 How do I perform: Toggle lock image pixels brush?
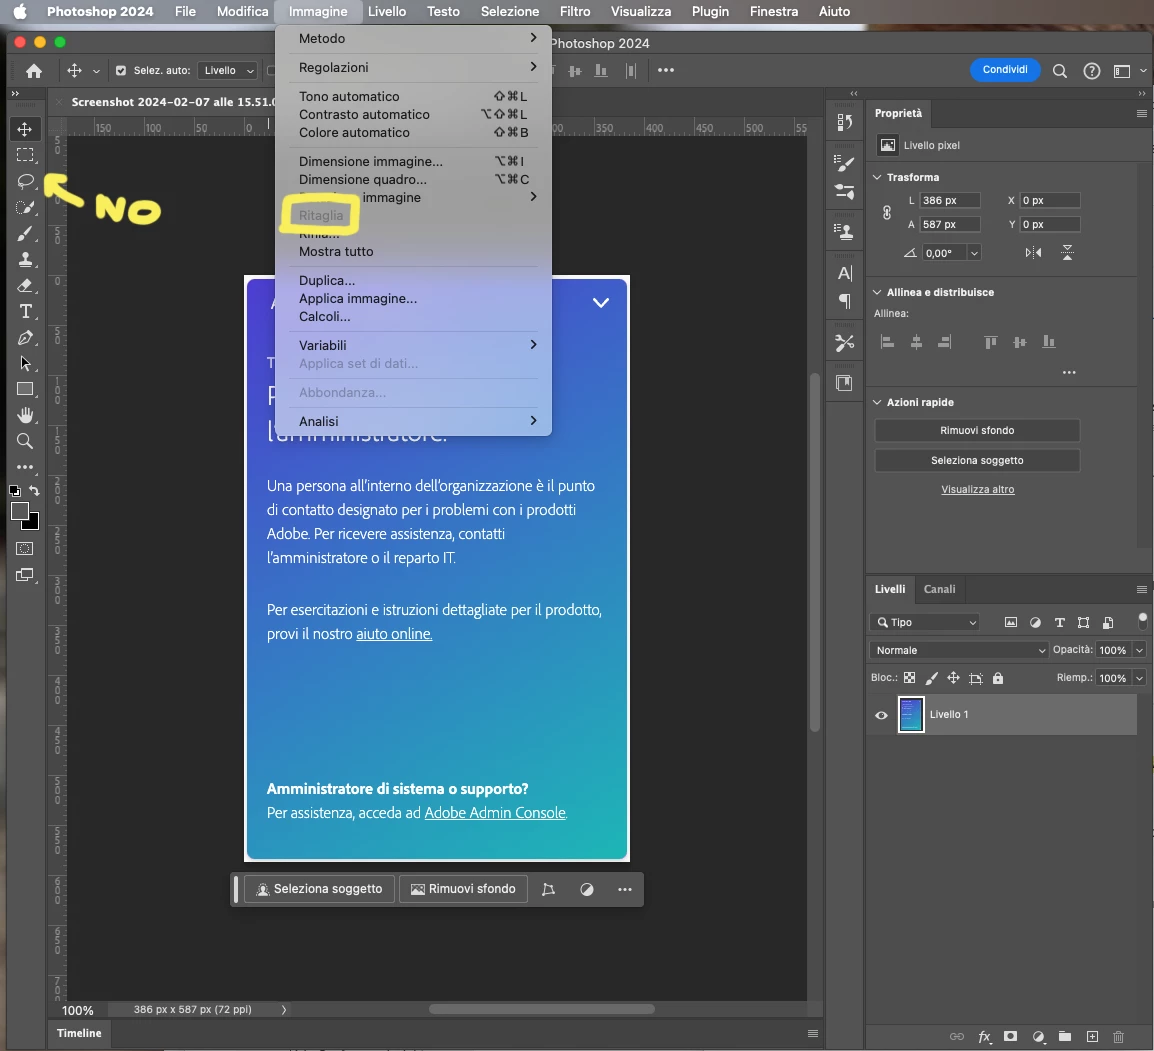click(932, 678)
